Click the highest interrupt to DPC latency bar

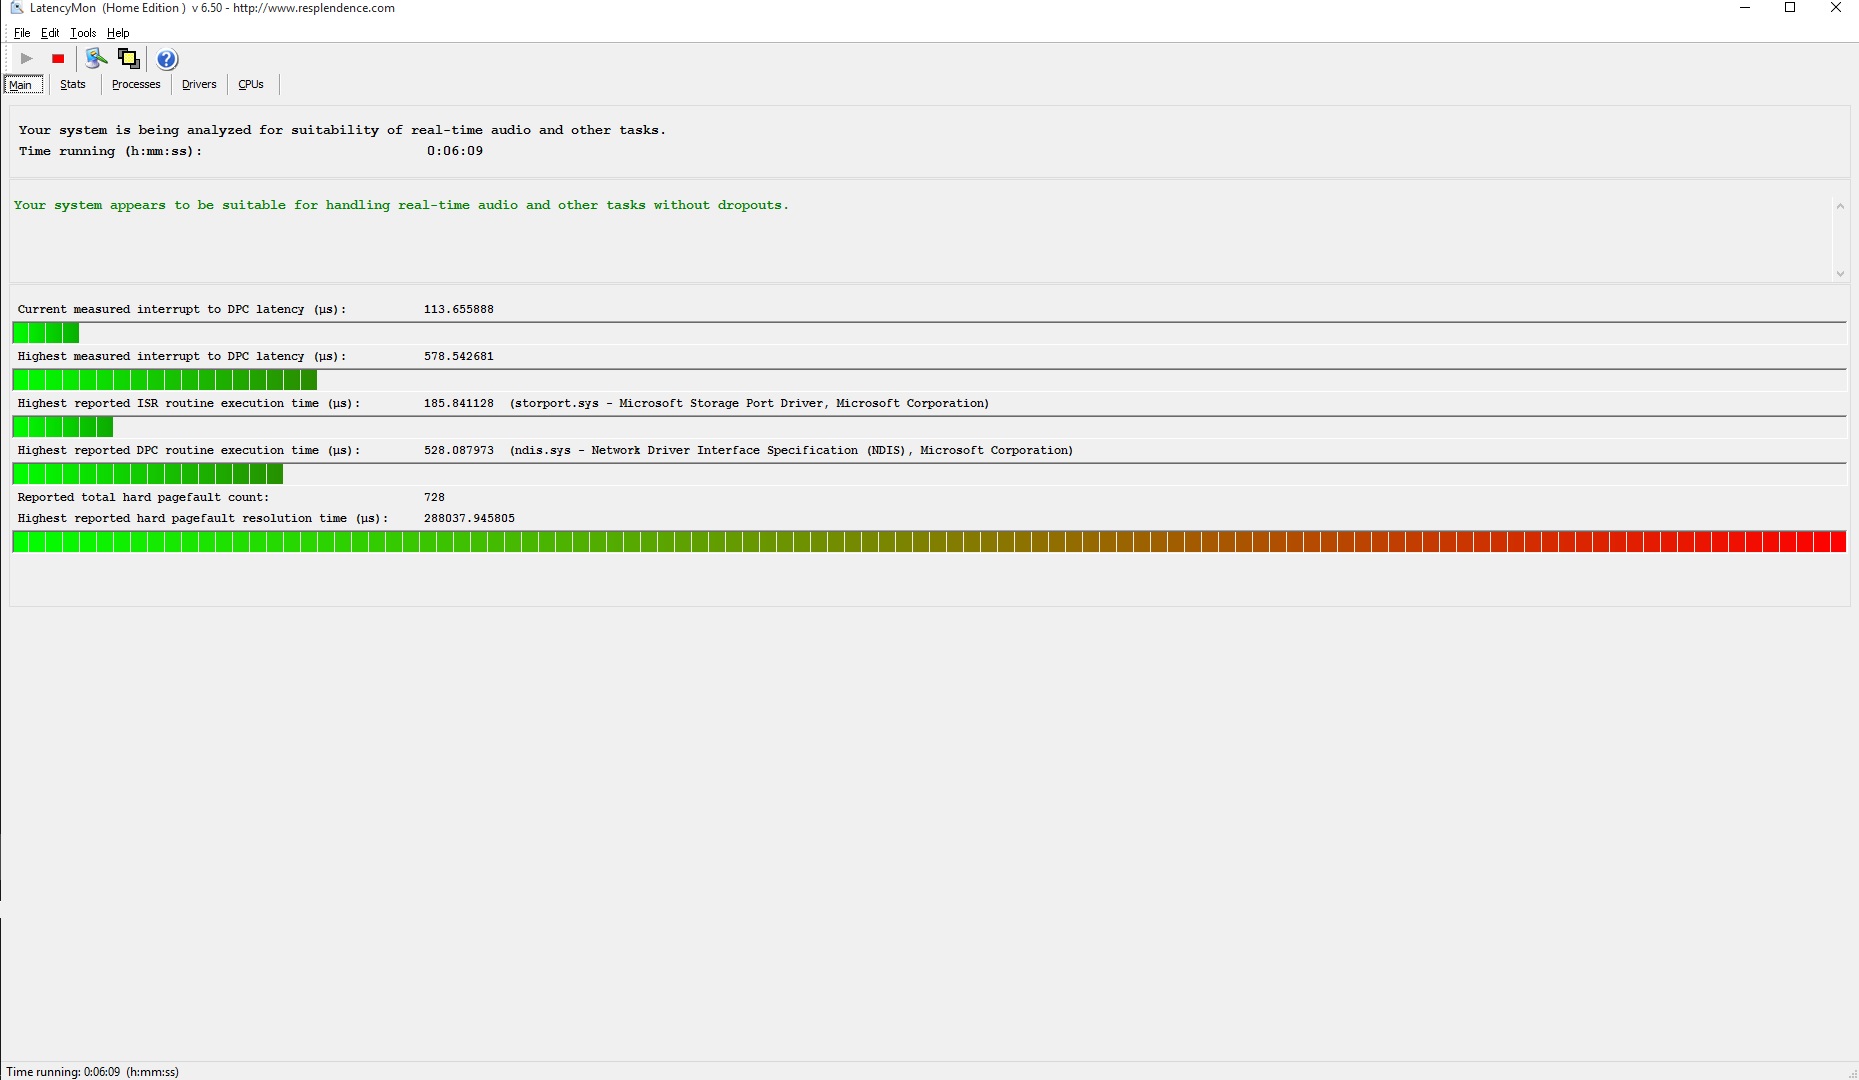pyautogui.click(x=165, y=380)
